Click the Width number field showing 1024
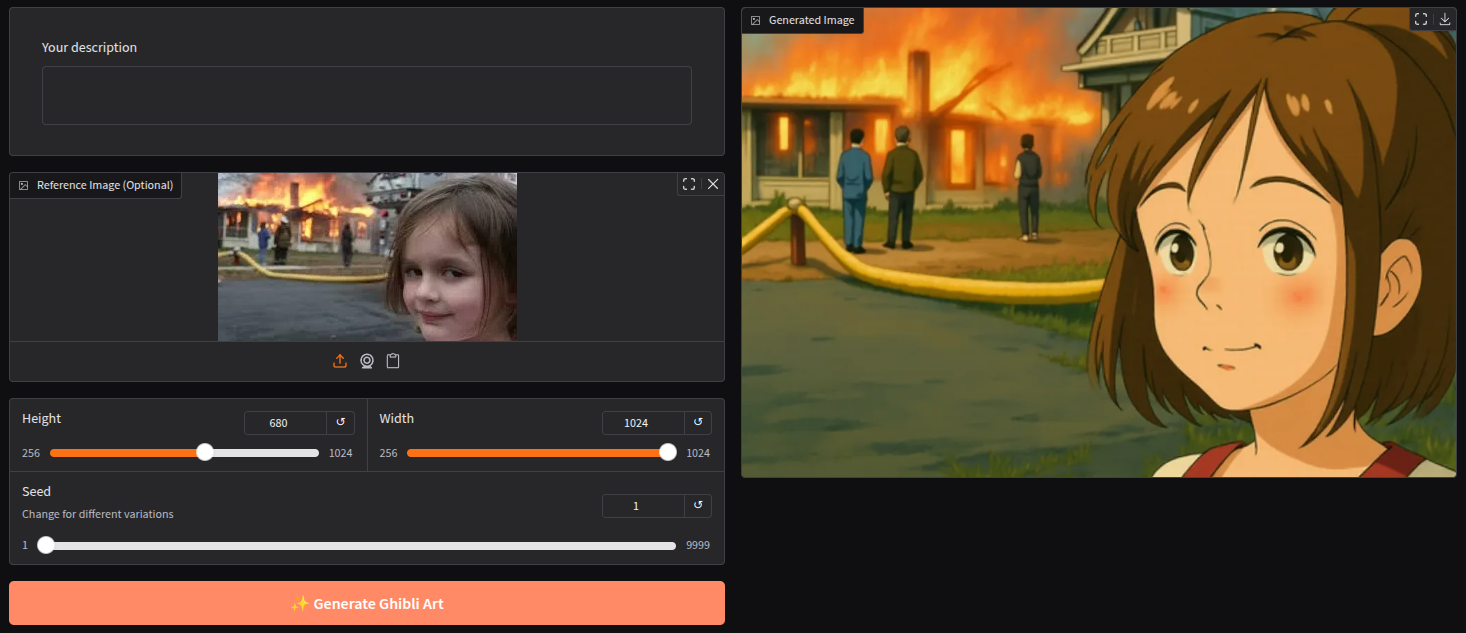Viewport: 1466px width, 633px height. point(643,423)
